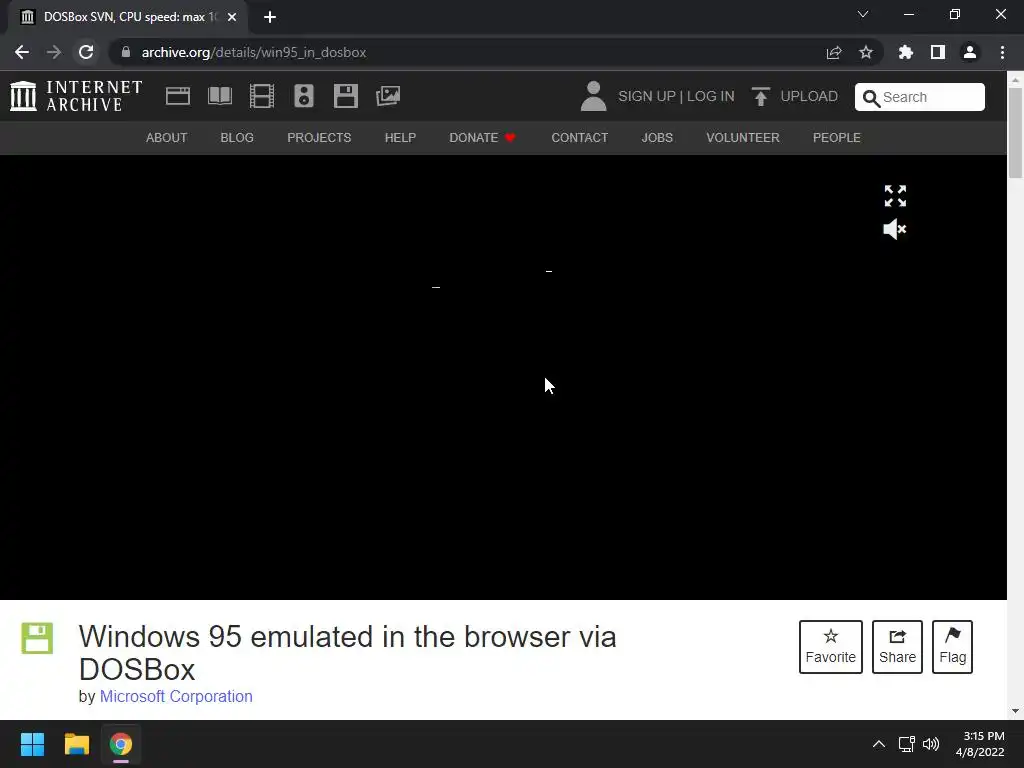Image resolution: width=1024 pixels, height=768 pixels.
Task: Select the DOSBox SVN browser tab
Action: coord(127,17)
